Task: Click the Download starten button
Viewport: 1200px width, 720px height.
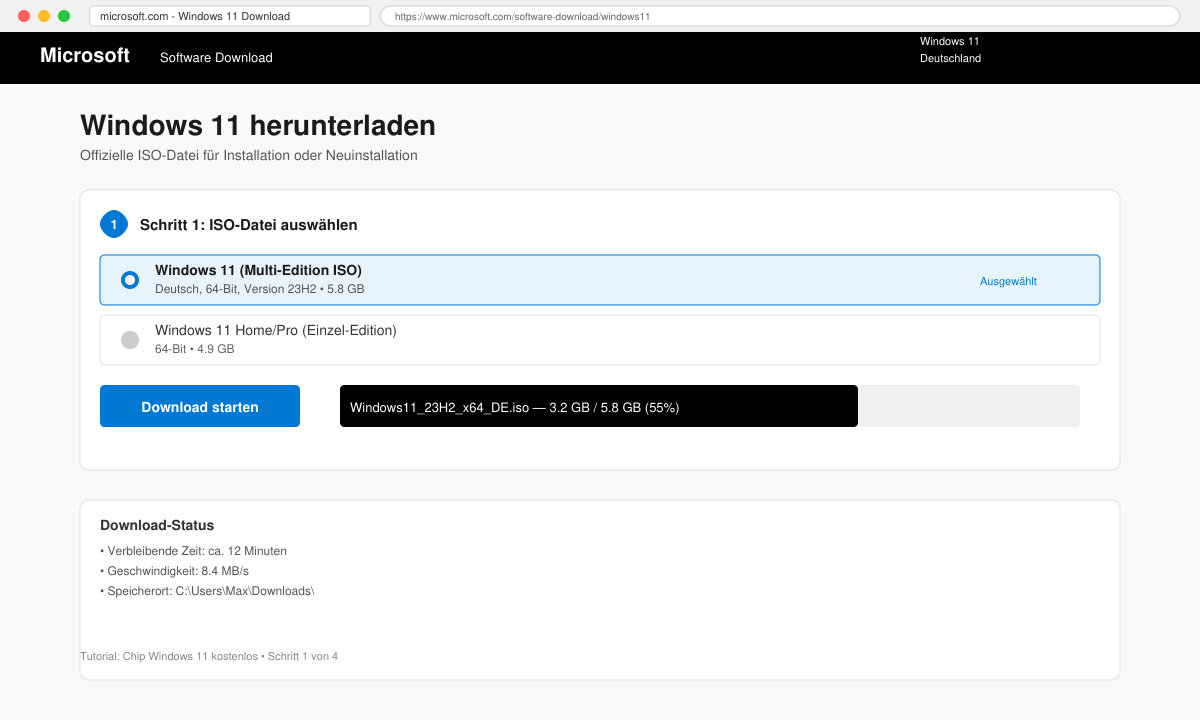Action: click(200, 406)
